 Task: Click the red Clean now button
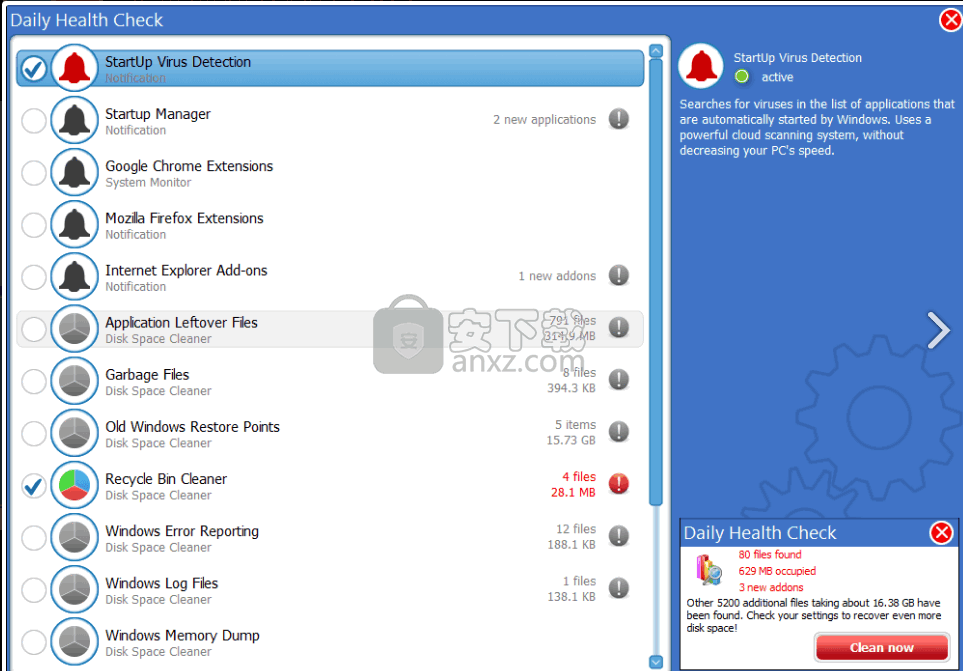(x=881, y=648)
